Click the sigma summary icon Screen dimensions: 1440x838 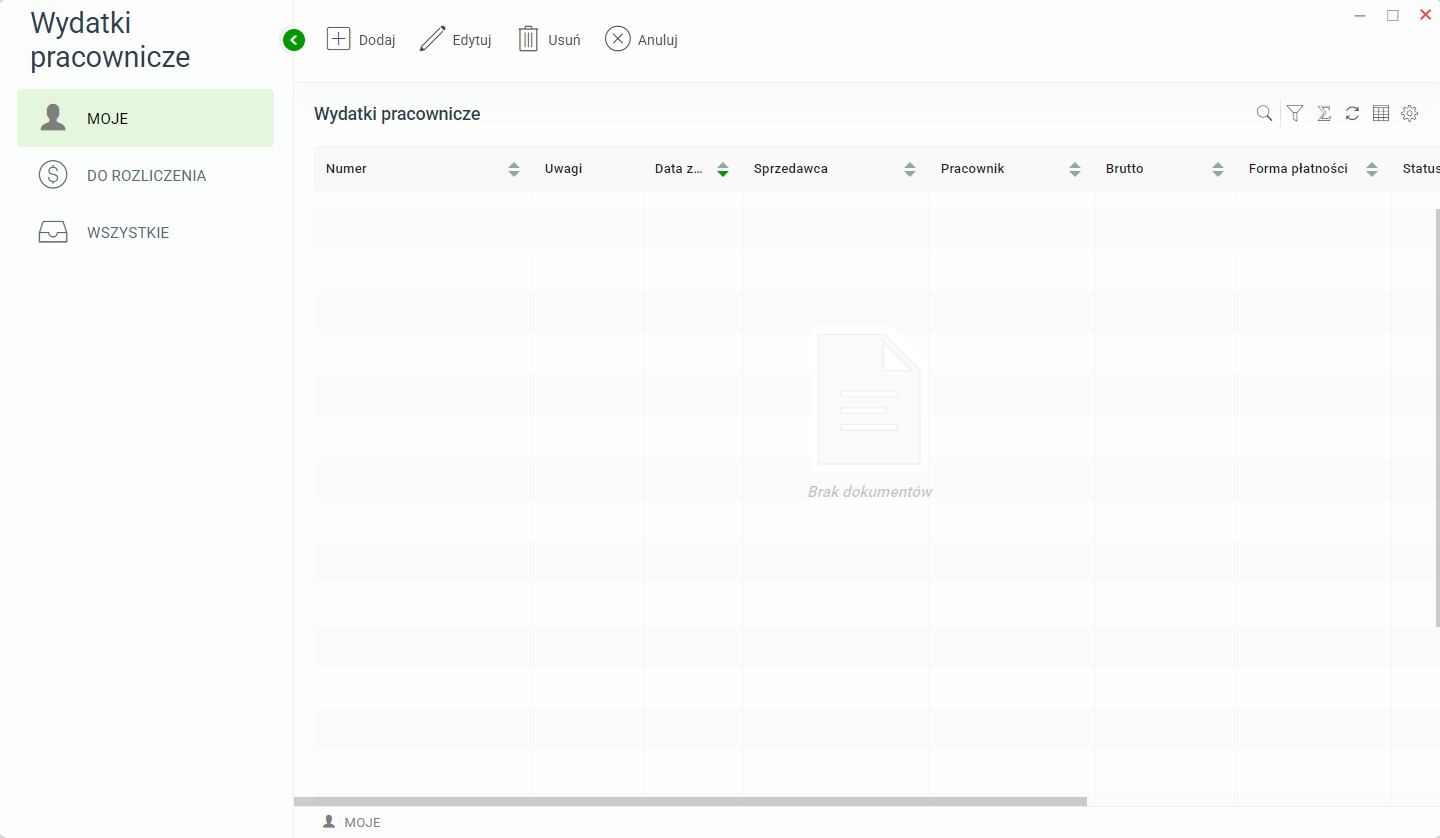click(x=1324, y=114)
